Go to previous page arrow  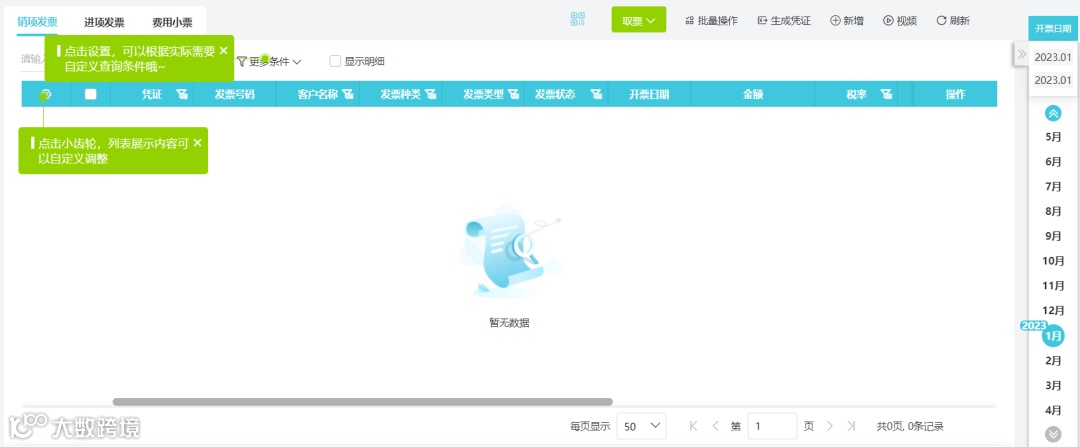pyautogui.click(x=715, y=426)
